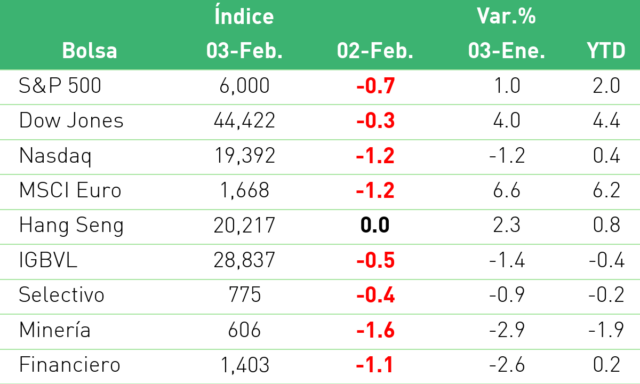Select the Selectivo row label
This screenshot has width=640, height=384.
pyautogui.click(x=62, y=295)
